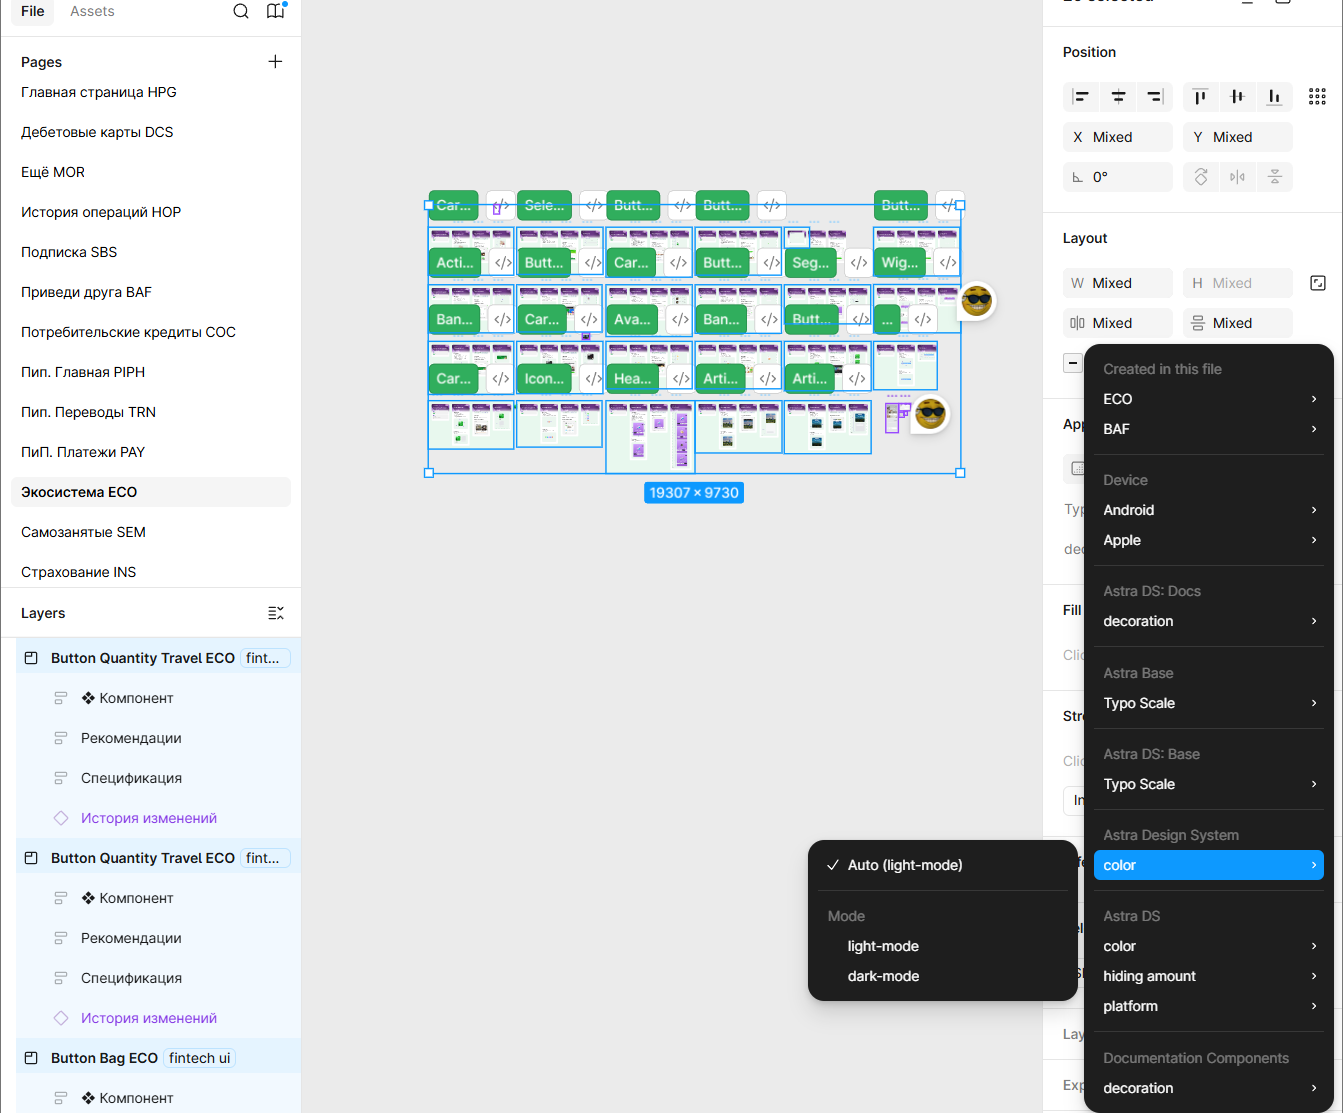This screenshot has width=1343, height=1113.
Task: Choose dark-mode in Mode submenu
Action: pos(943,976)
